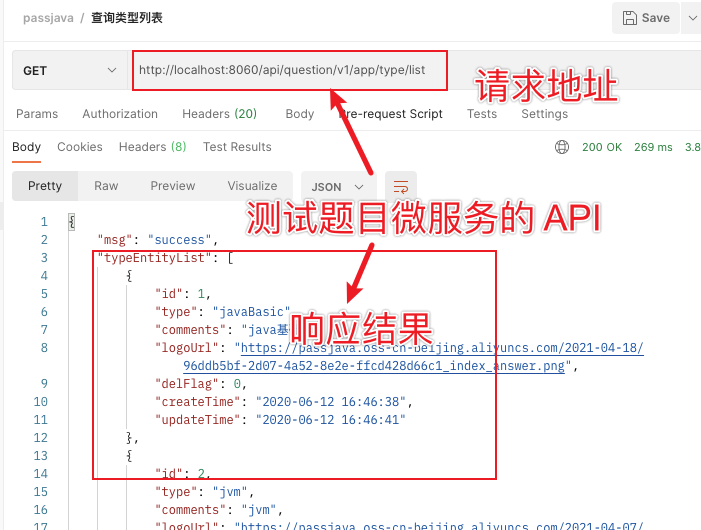The height and width of the screenshot is (530, 701).
Task: Choose the Visualize response view
Action: tap(252, 186)
